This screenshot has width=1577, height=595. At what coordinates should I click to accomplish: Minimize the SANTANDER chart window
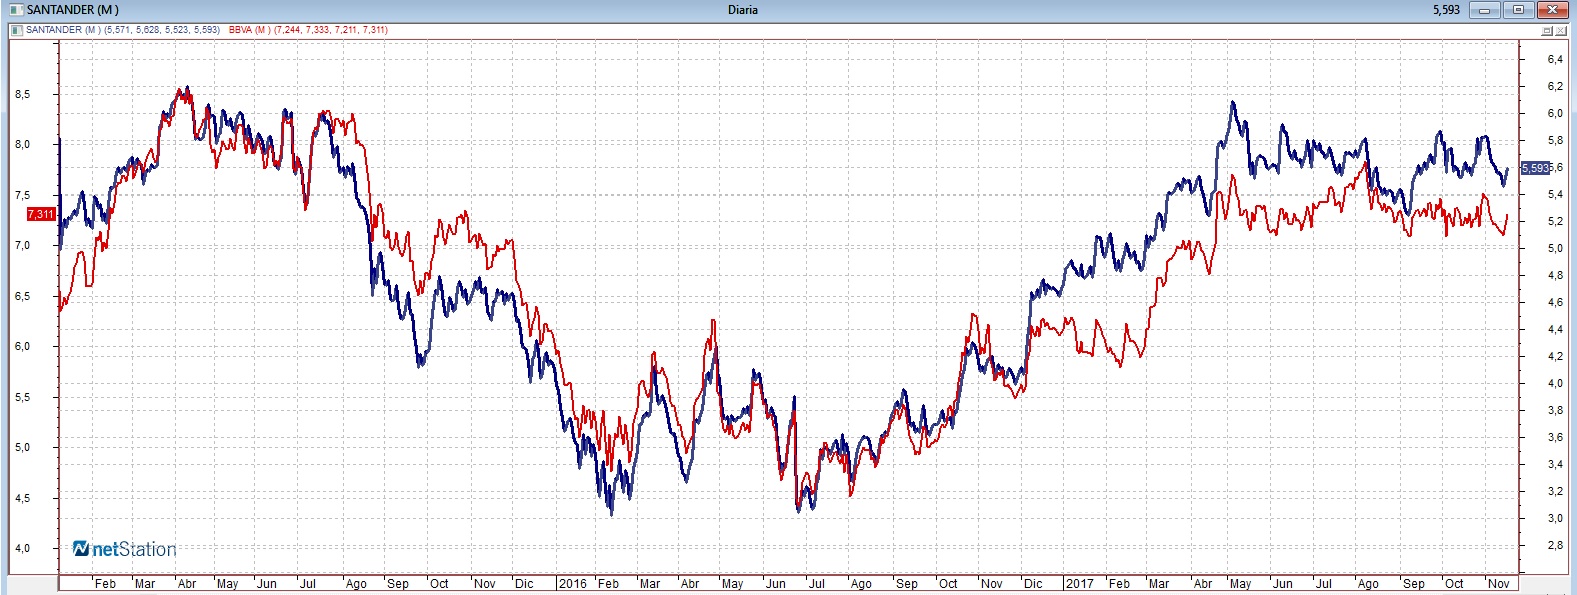[1484, 10]
